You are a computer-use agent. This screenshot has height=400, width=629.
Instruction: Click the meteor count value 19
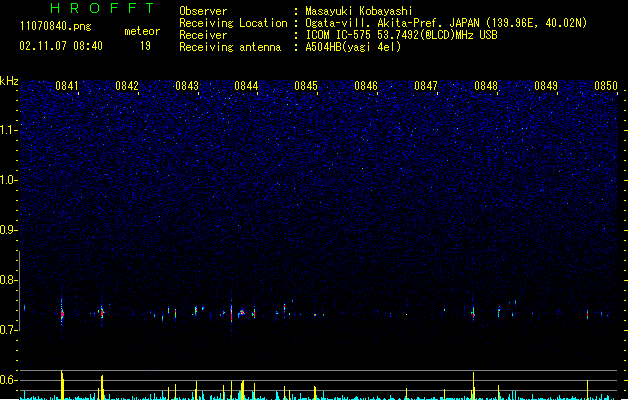145,46
